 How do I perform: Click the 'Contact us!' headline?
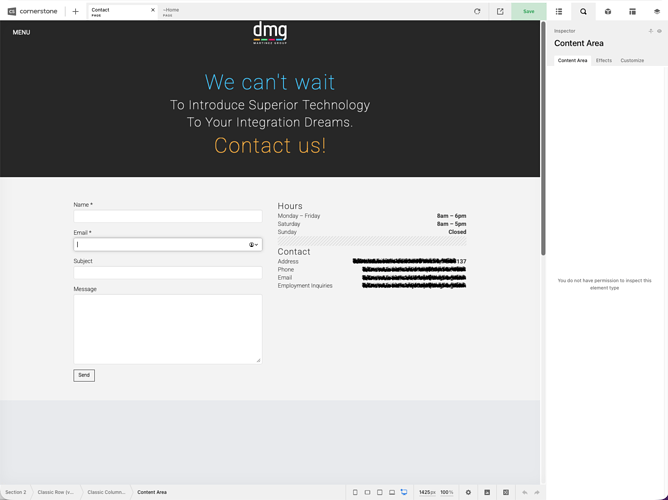(x=270, y=146)
